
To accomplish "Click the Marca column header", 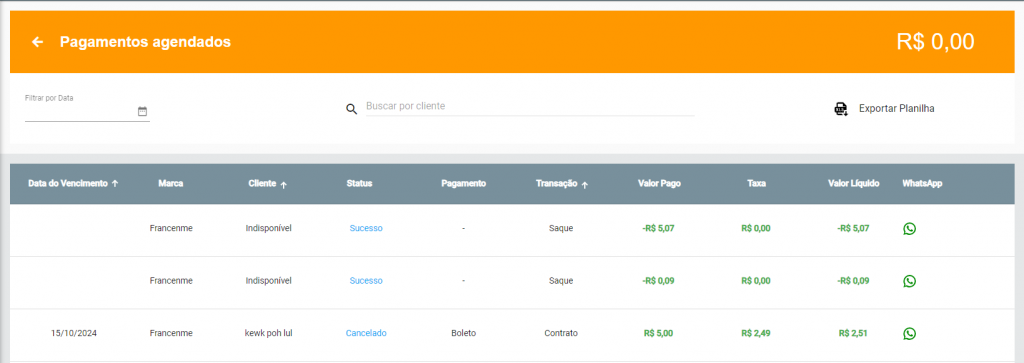I will [x=170, y=183].
